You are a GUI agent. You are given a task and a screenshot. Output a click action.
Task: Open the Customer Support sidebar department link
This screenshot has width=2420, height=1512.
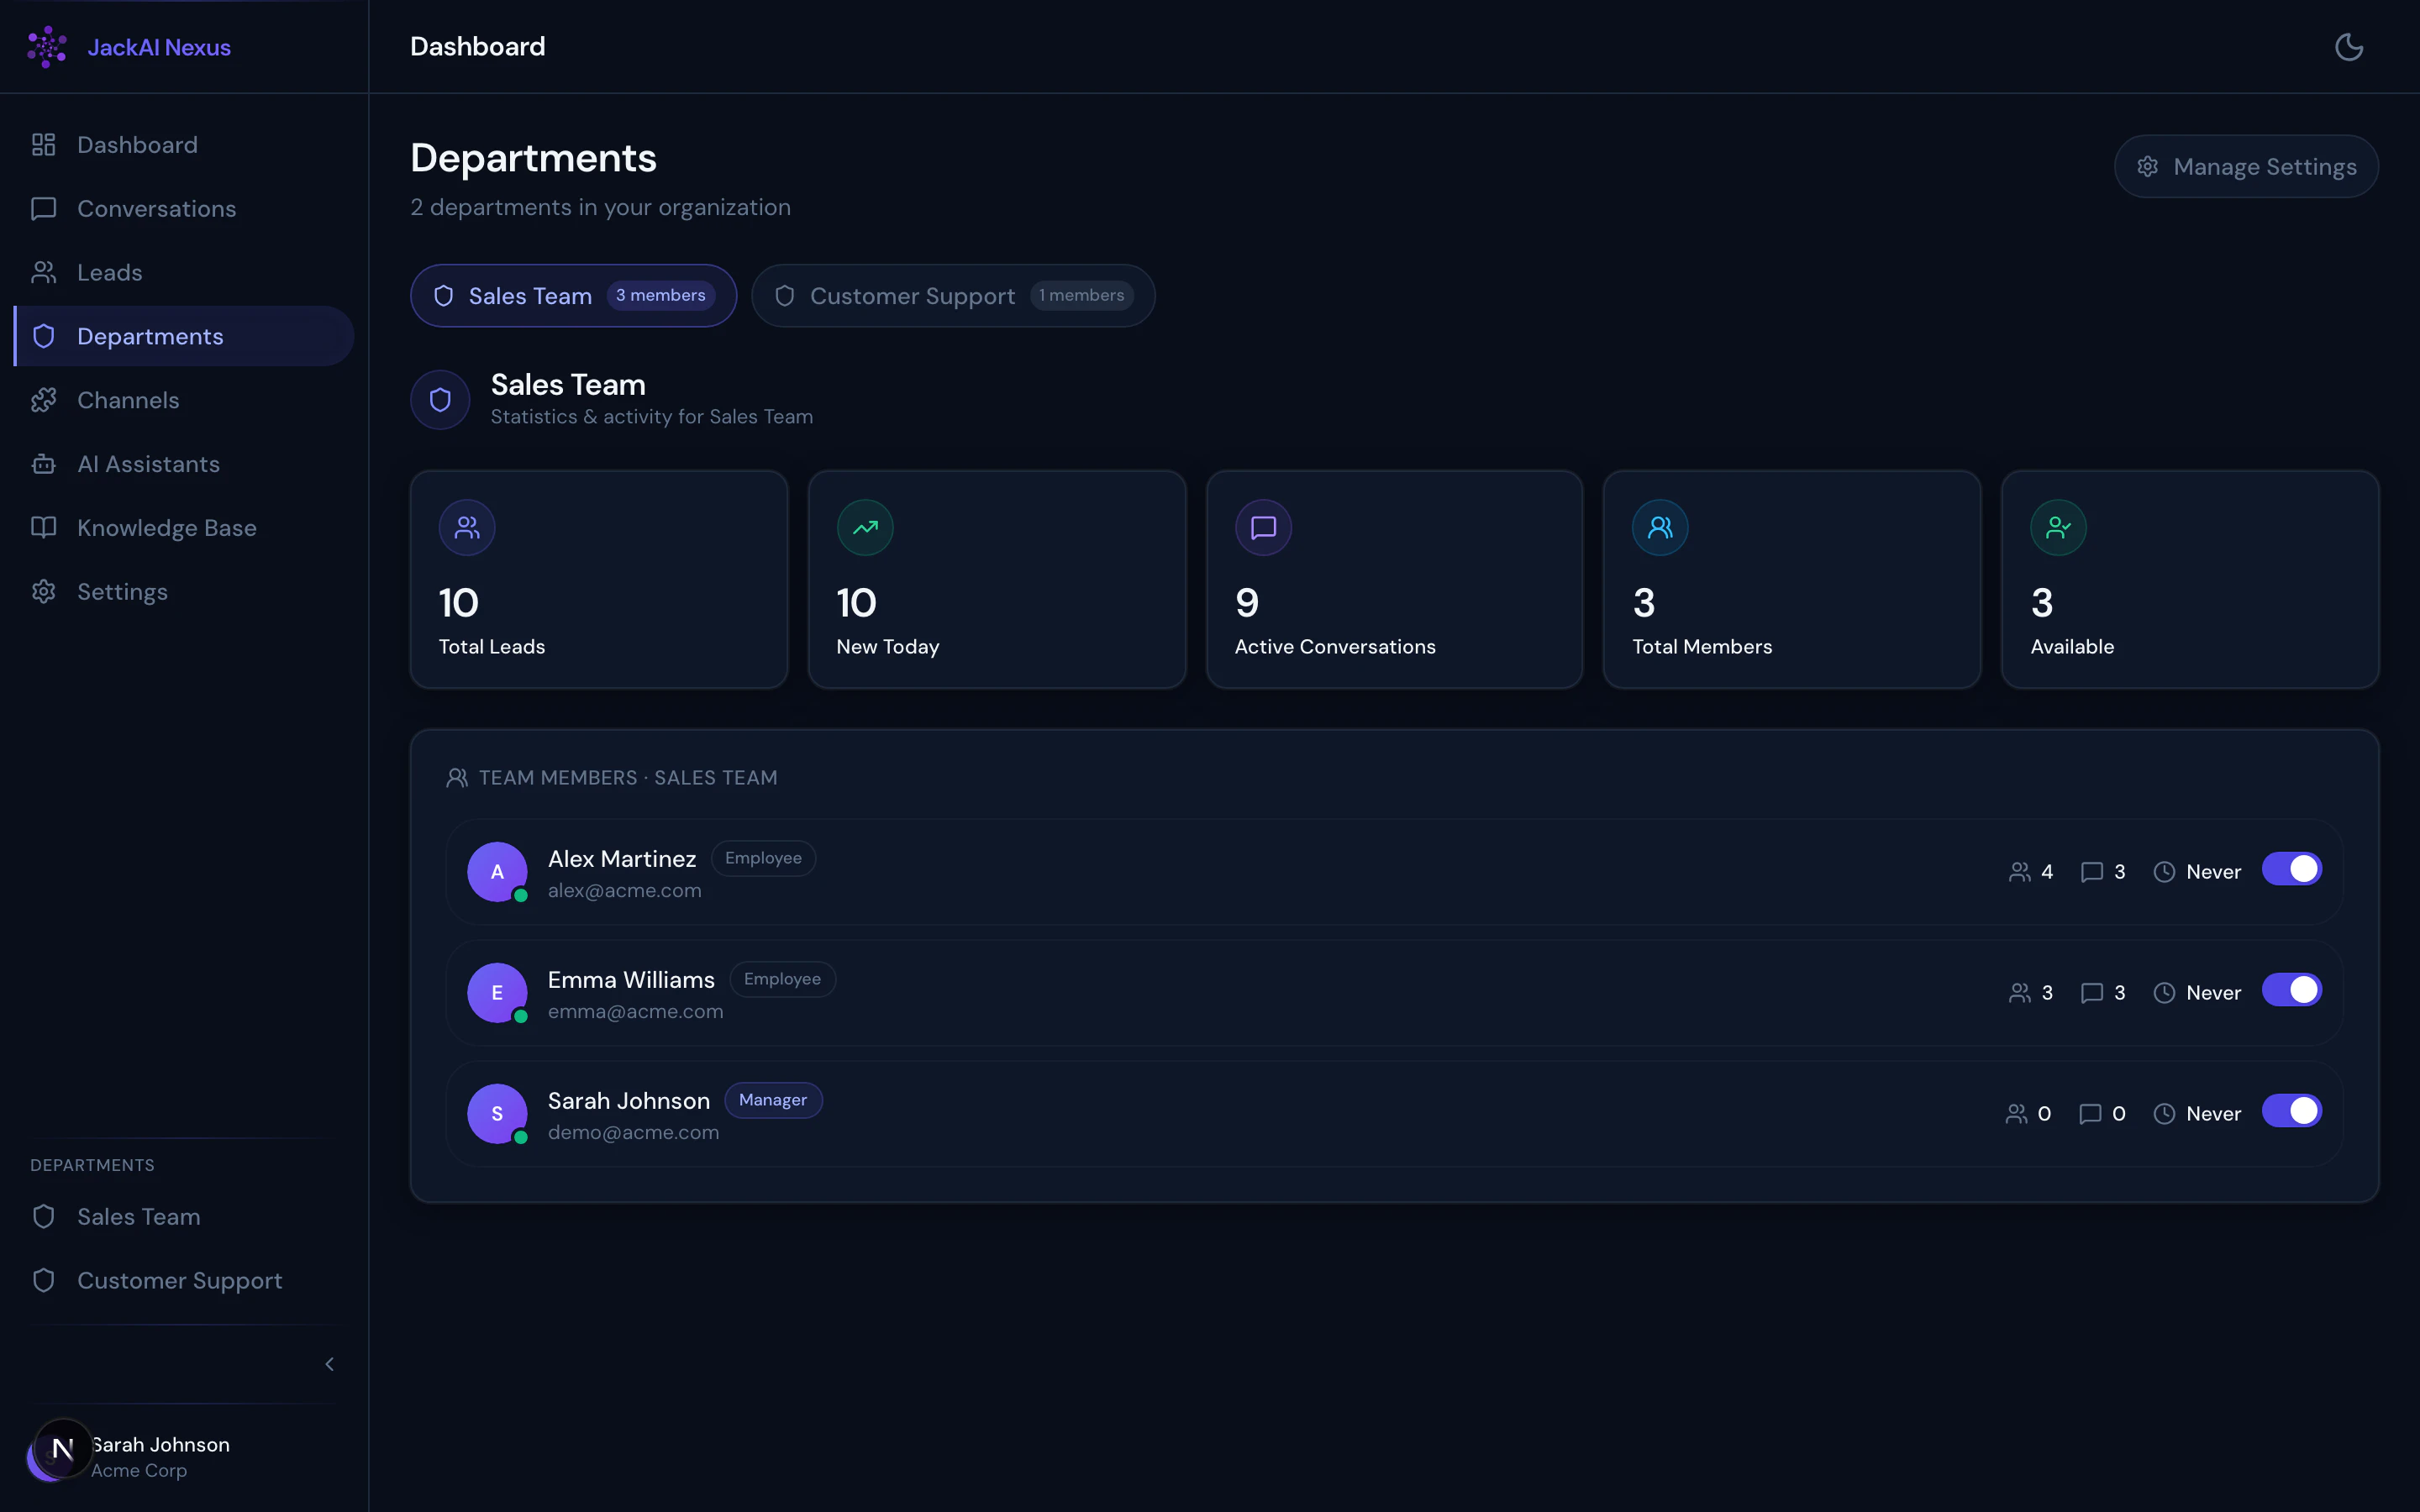pos(179,1281)
